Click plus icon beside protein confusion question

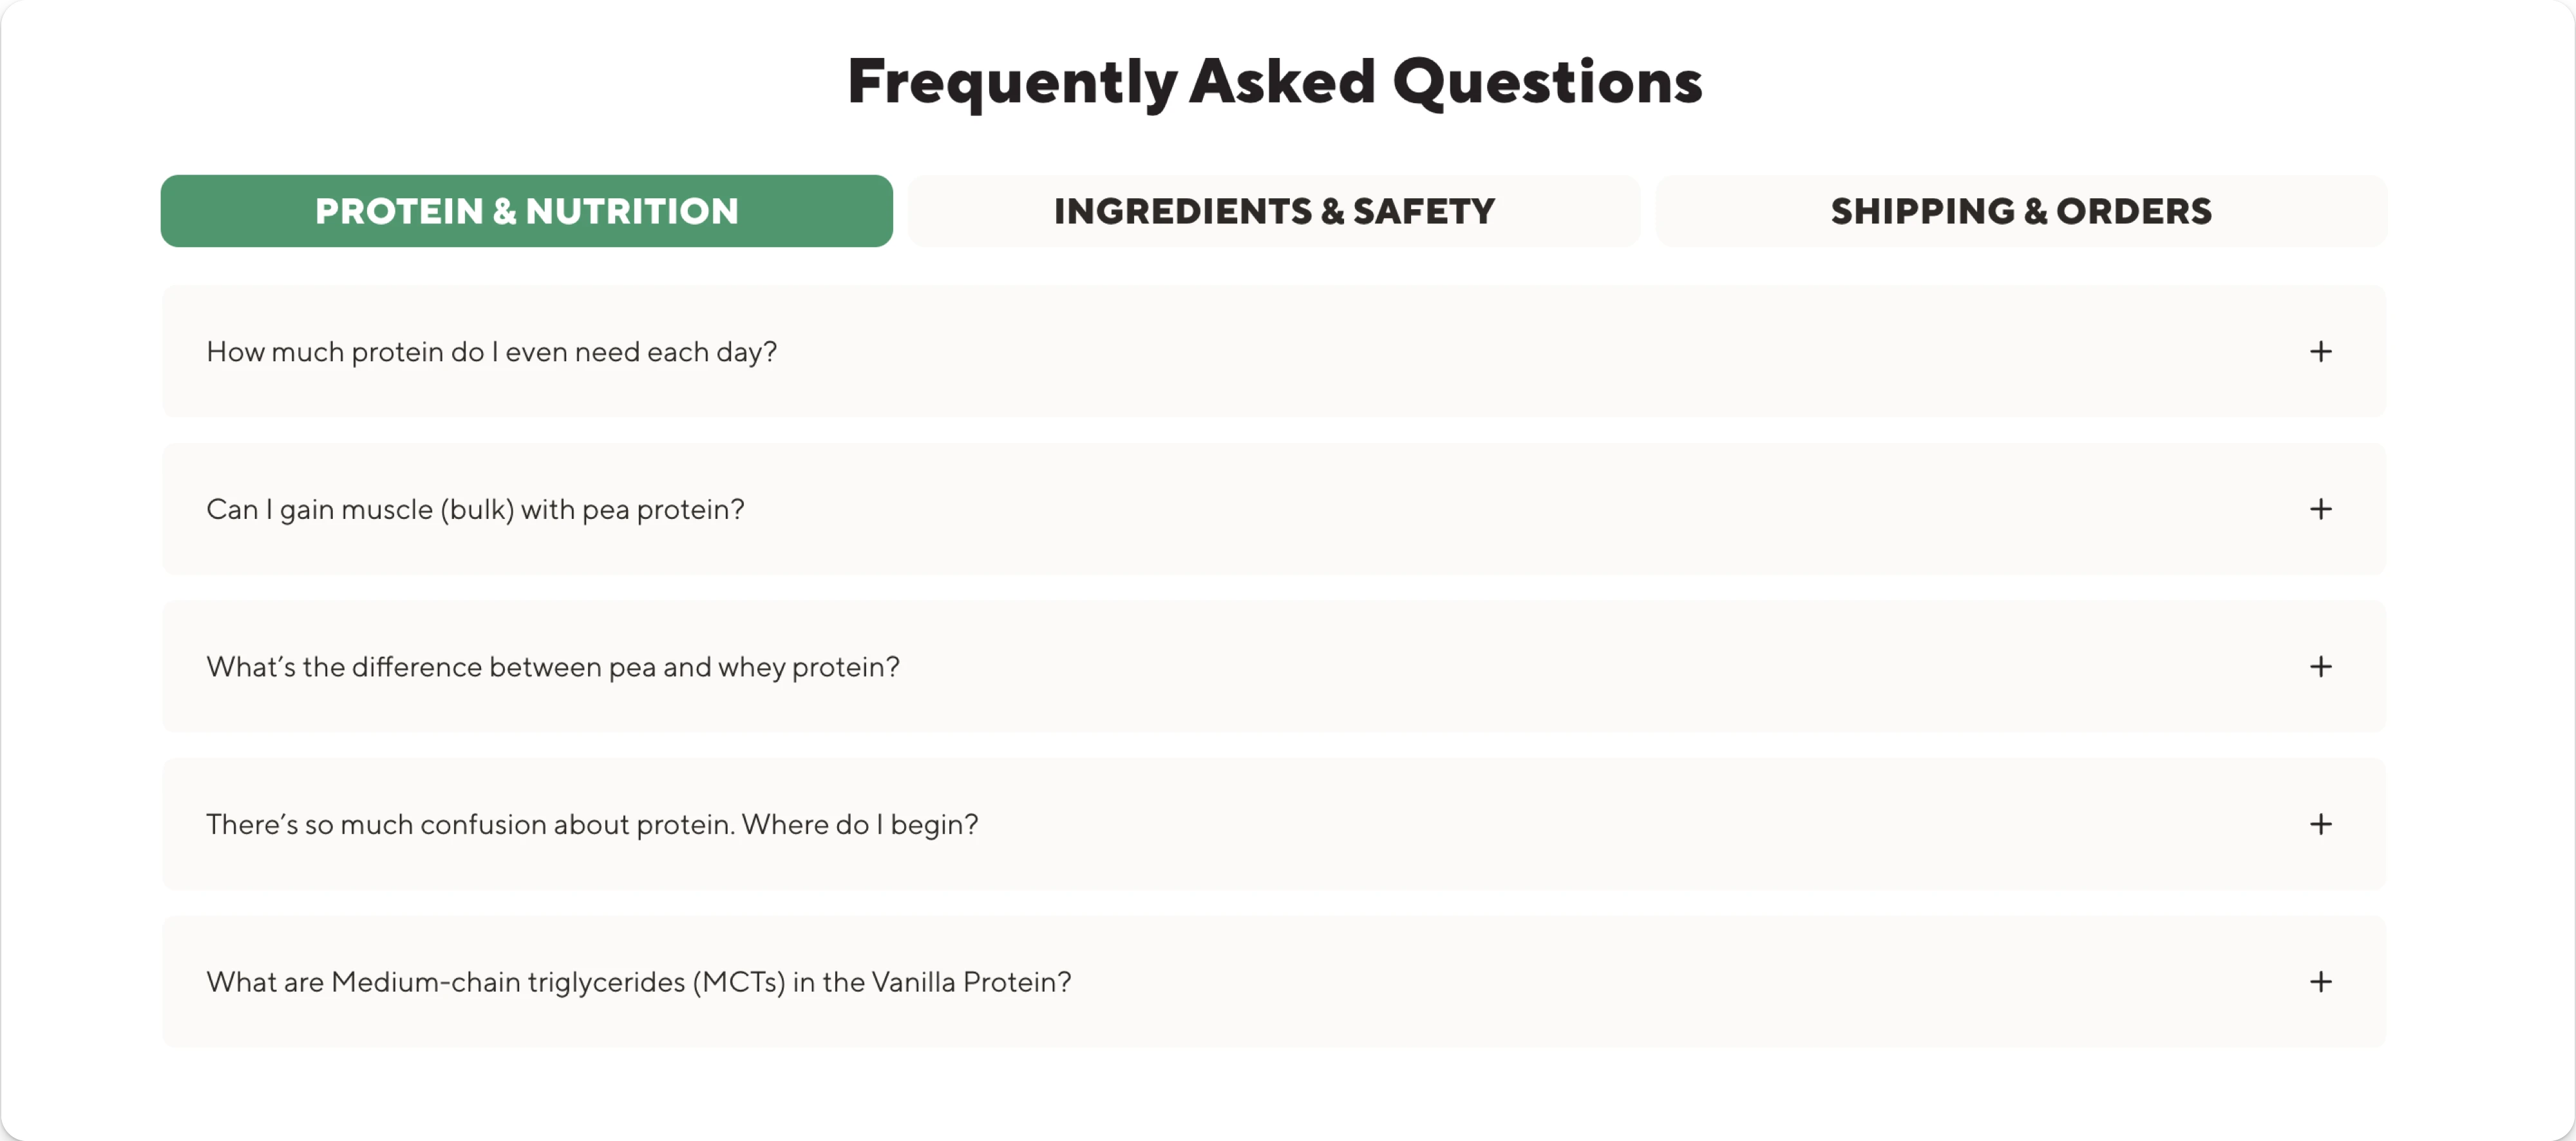(2320, 824)
